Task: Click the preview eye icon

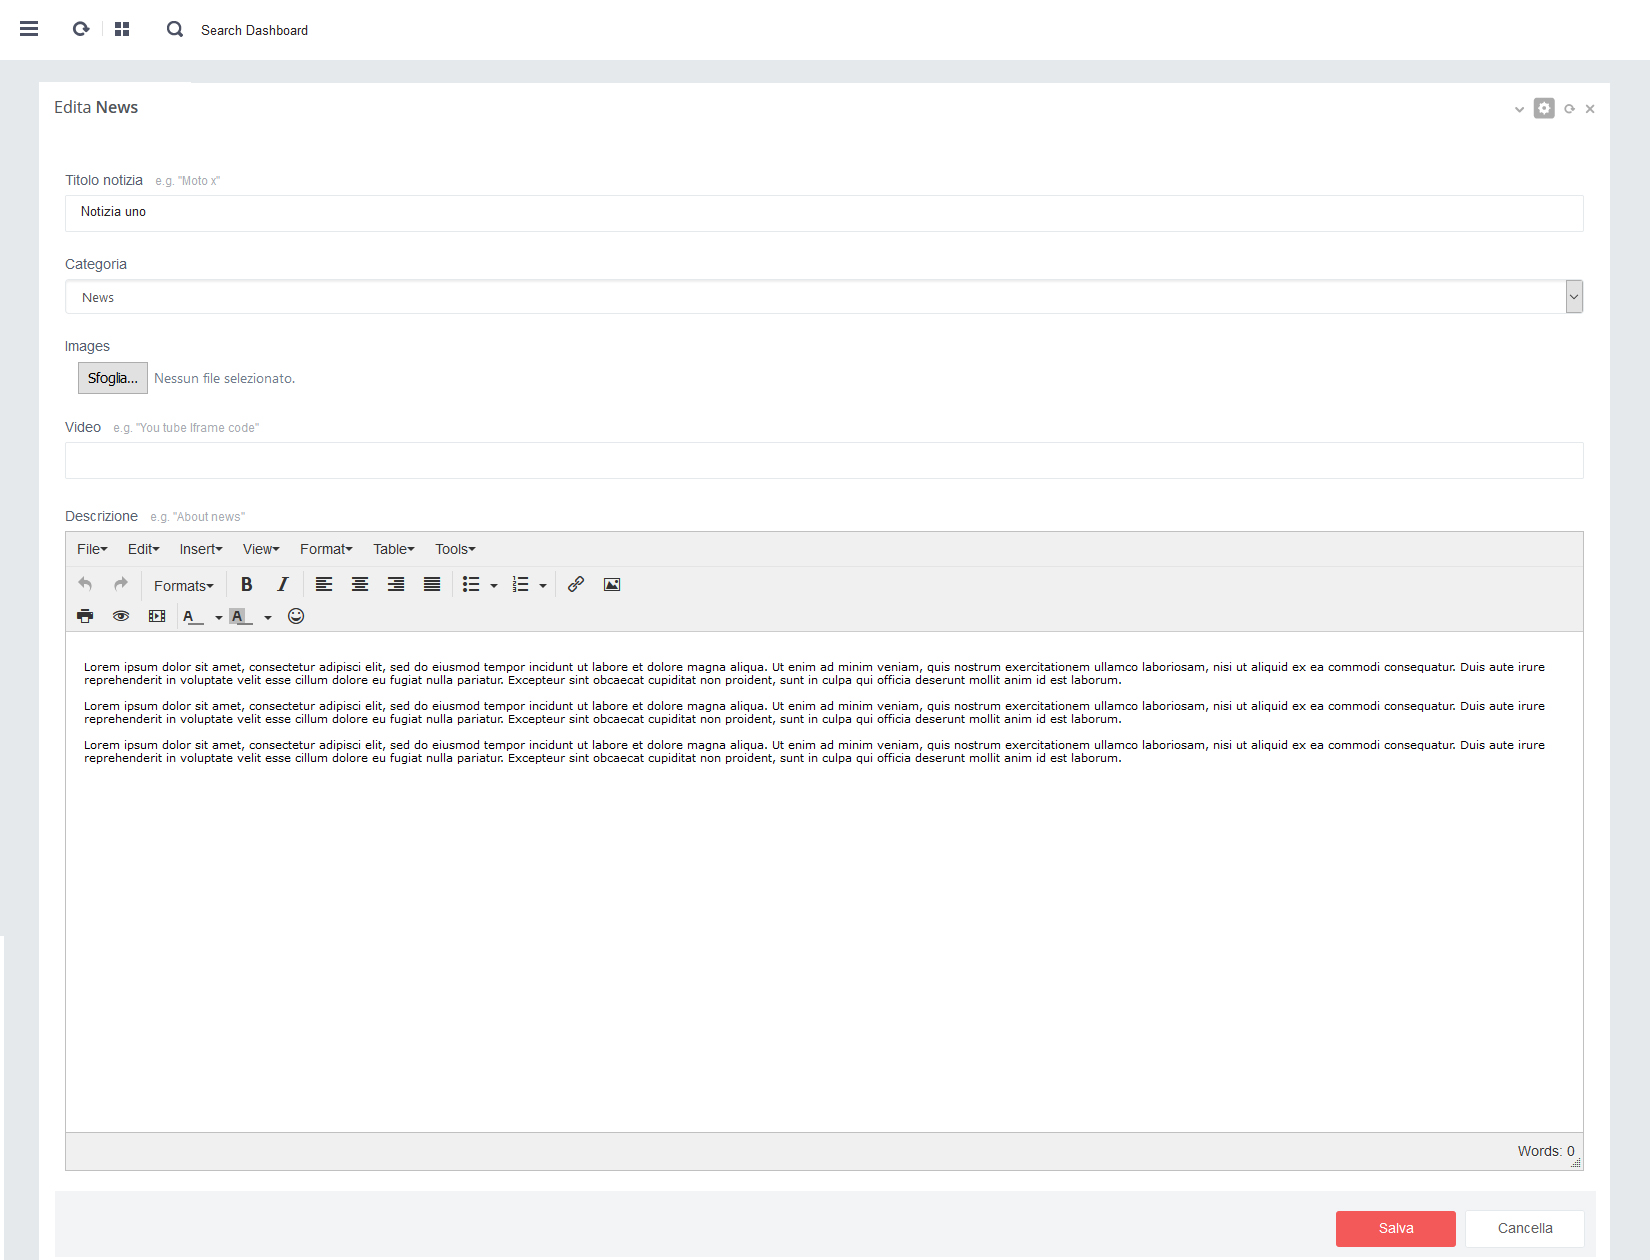Action: (x=121, y=616)
